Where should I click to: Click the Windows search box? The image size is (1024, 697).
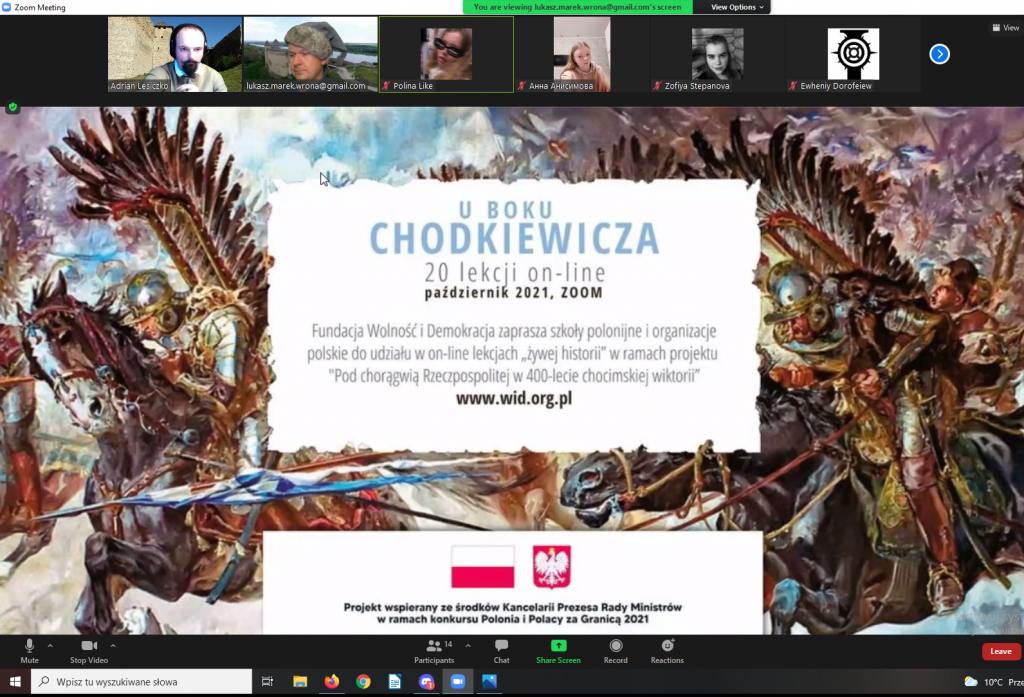point(141,682)
